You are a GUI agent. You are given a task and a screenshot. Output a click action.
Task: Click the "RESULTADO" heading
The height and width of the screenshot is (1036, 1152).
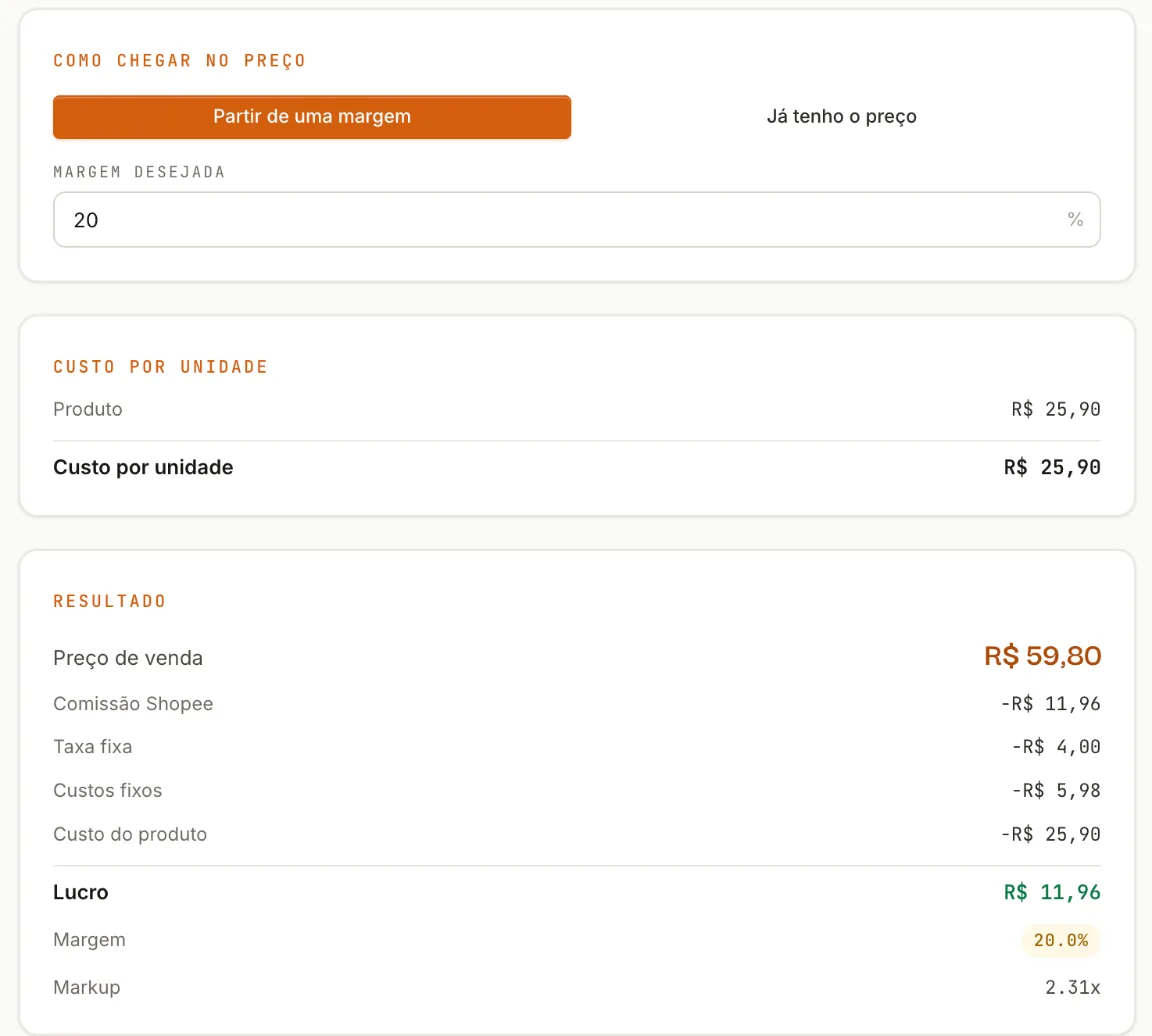pos(109,601)
